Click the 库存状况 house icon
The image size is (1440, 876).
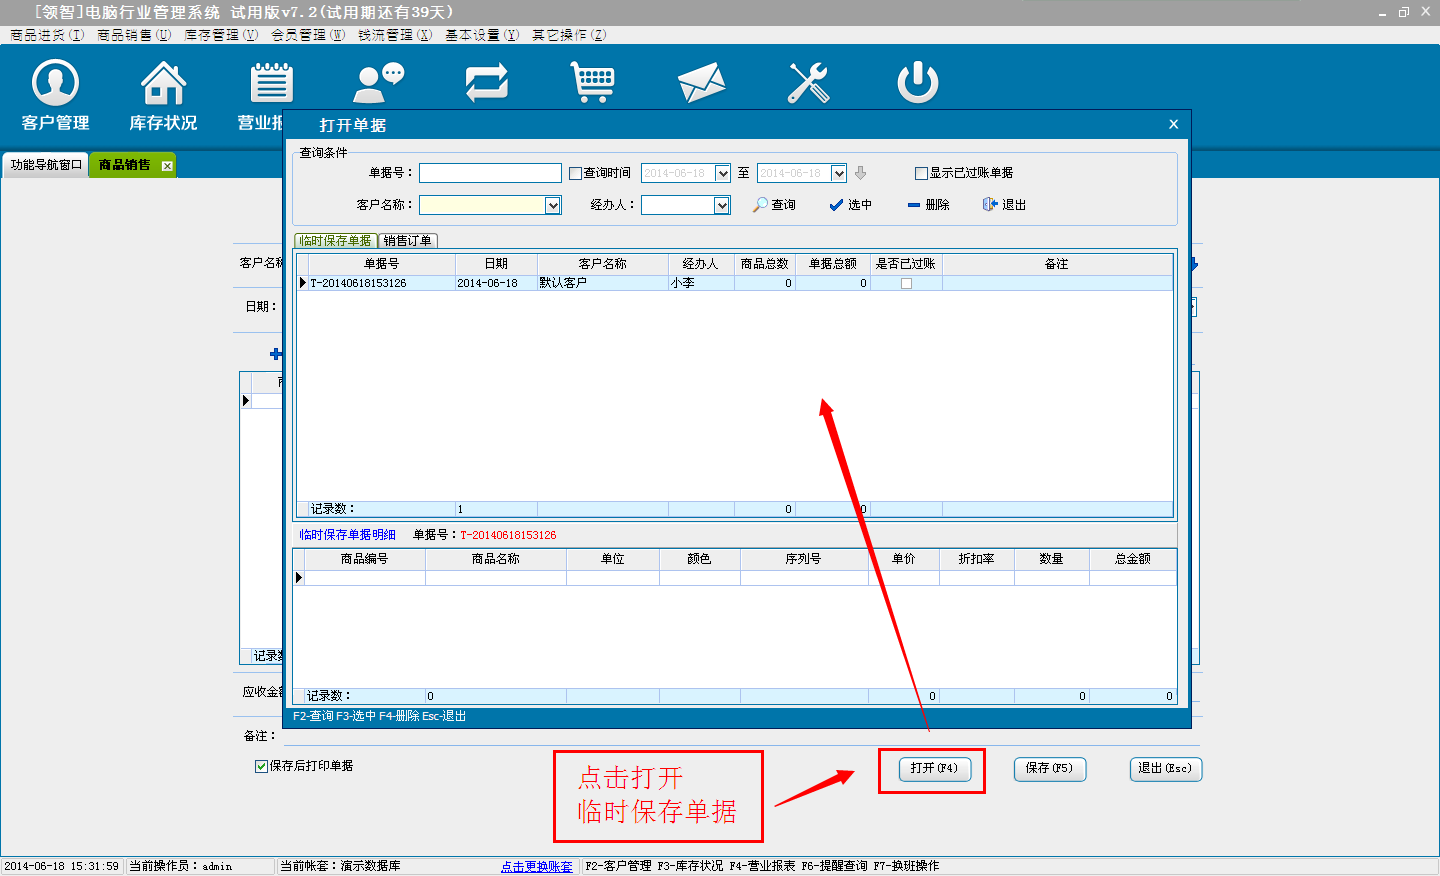(x=163, y=83)
